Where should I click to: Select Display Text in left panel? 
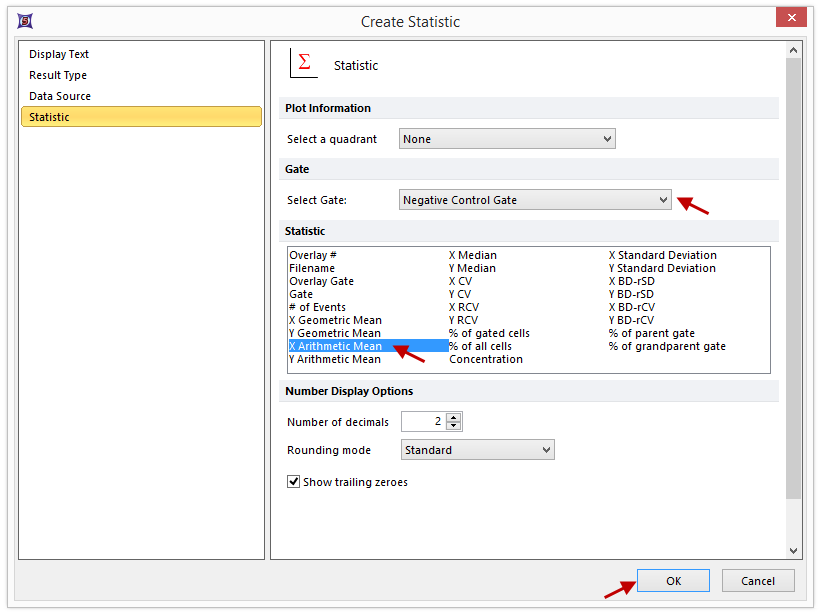point(59,54)
